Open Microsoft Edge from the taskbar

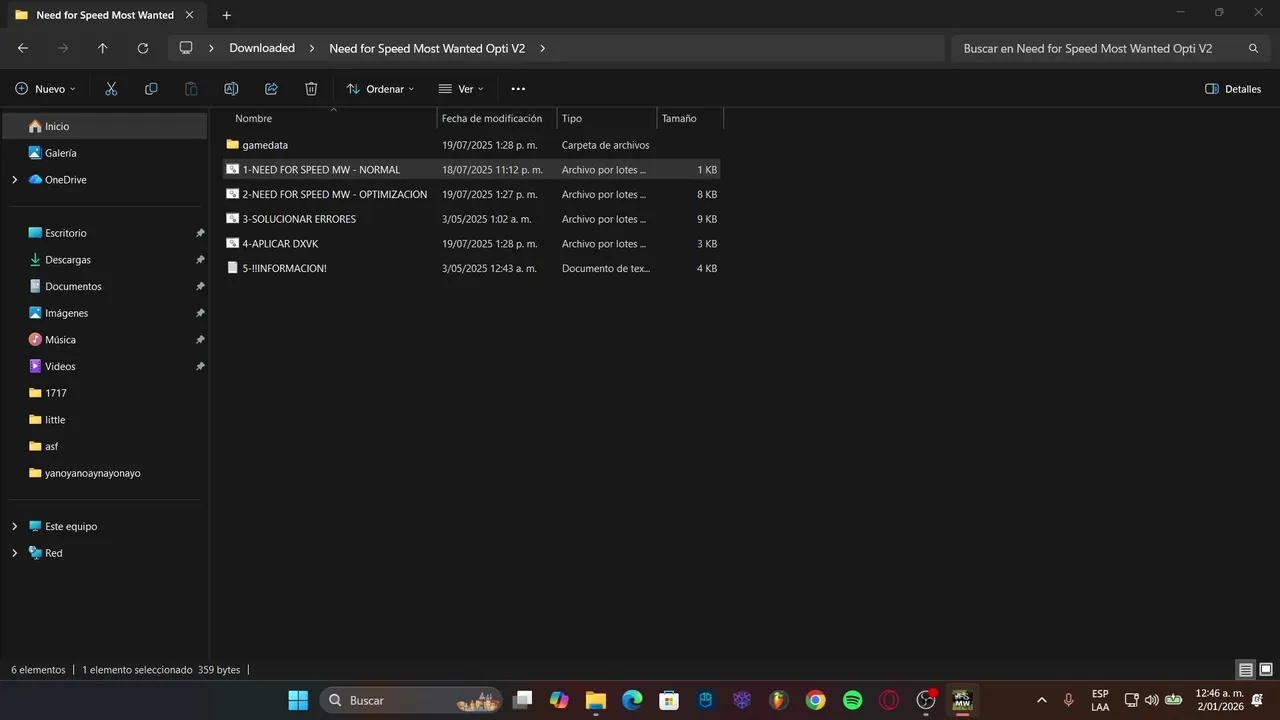(632, 700)
